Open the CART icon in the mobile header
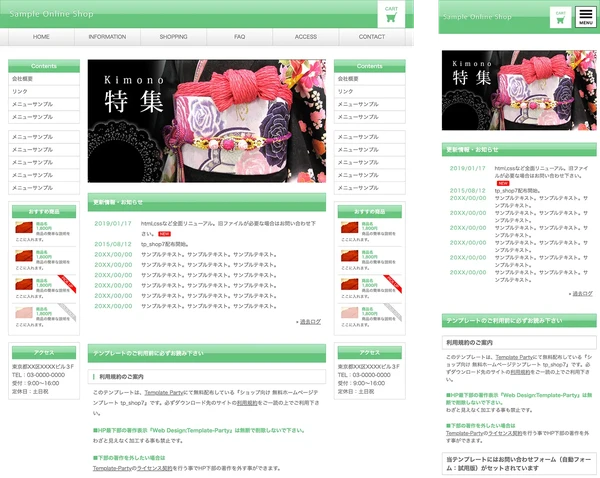 click(x=561, y=18)
